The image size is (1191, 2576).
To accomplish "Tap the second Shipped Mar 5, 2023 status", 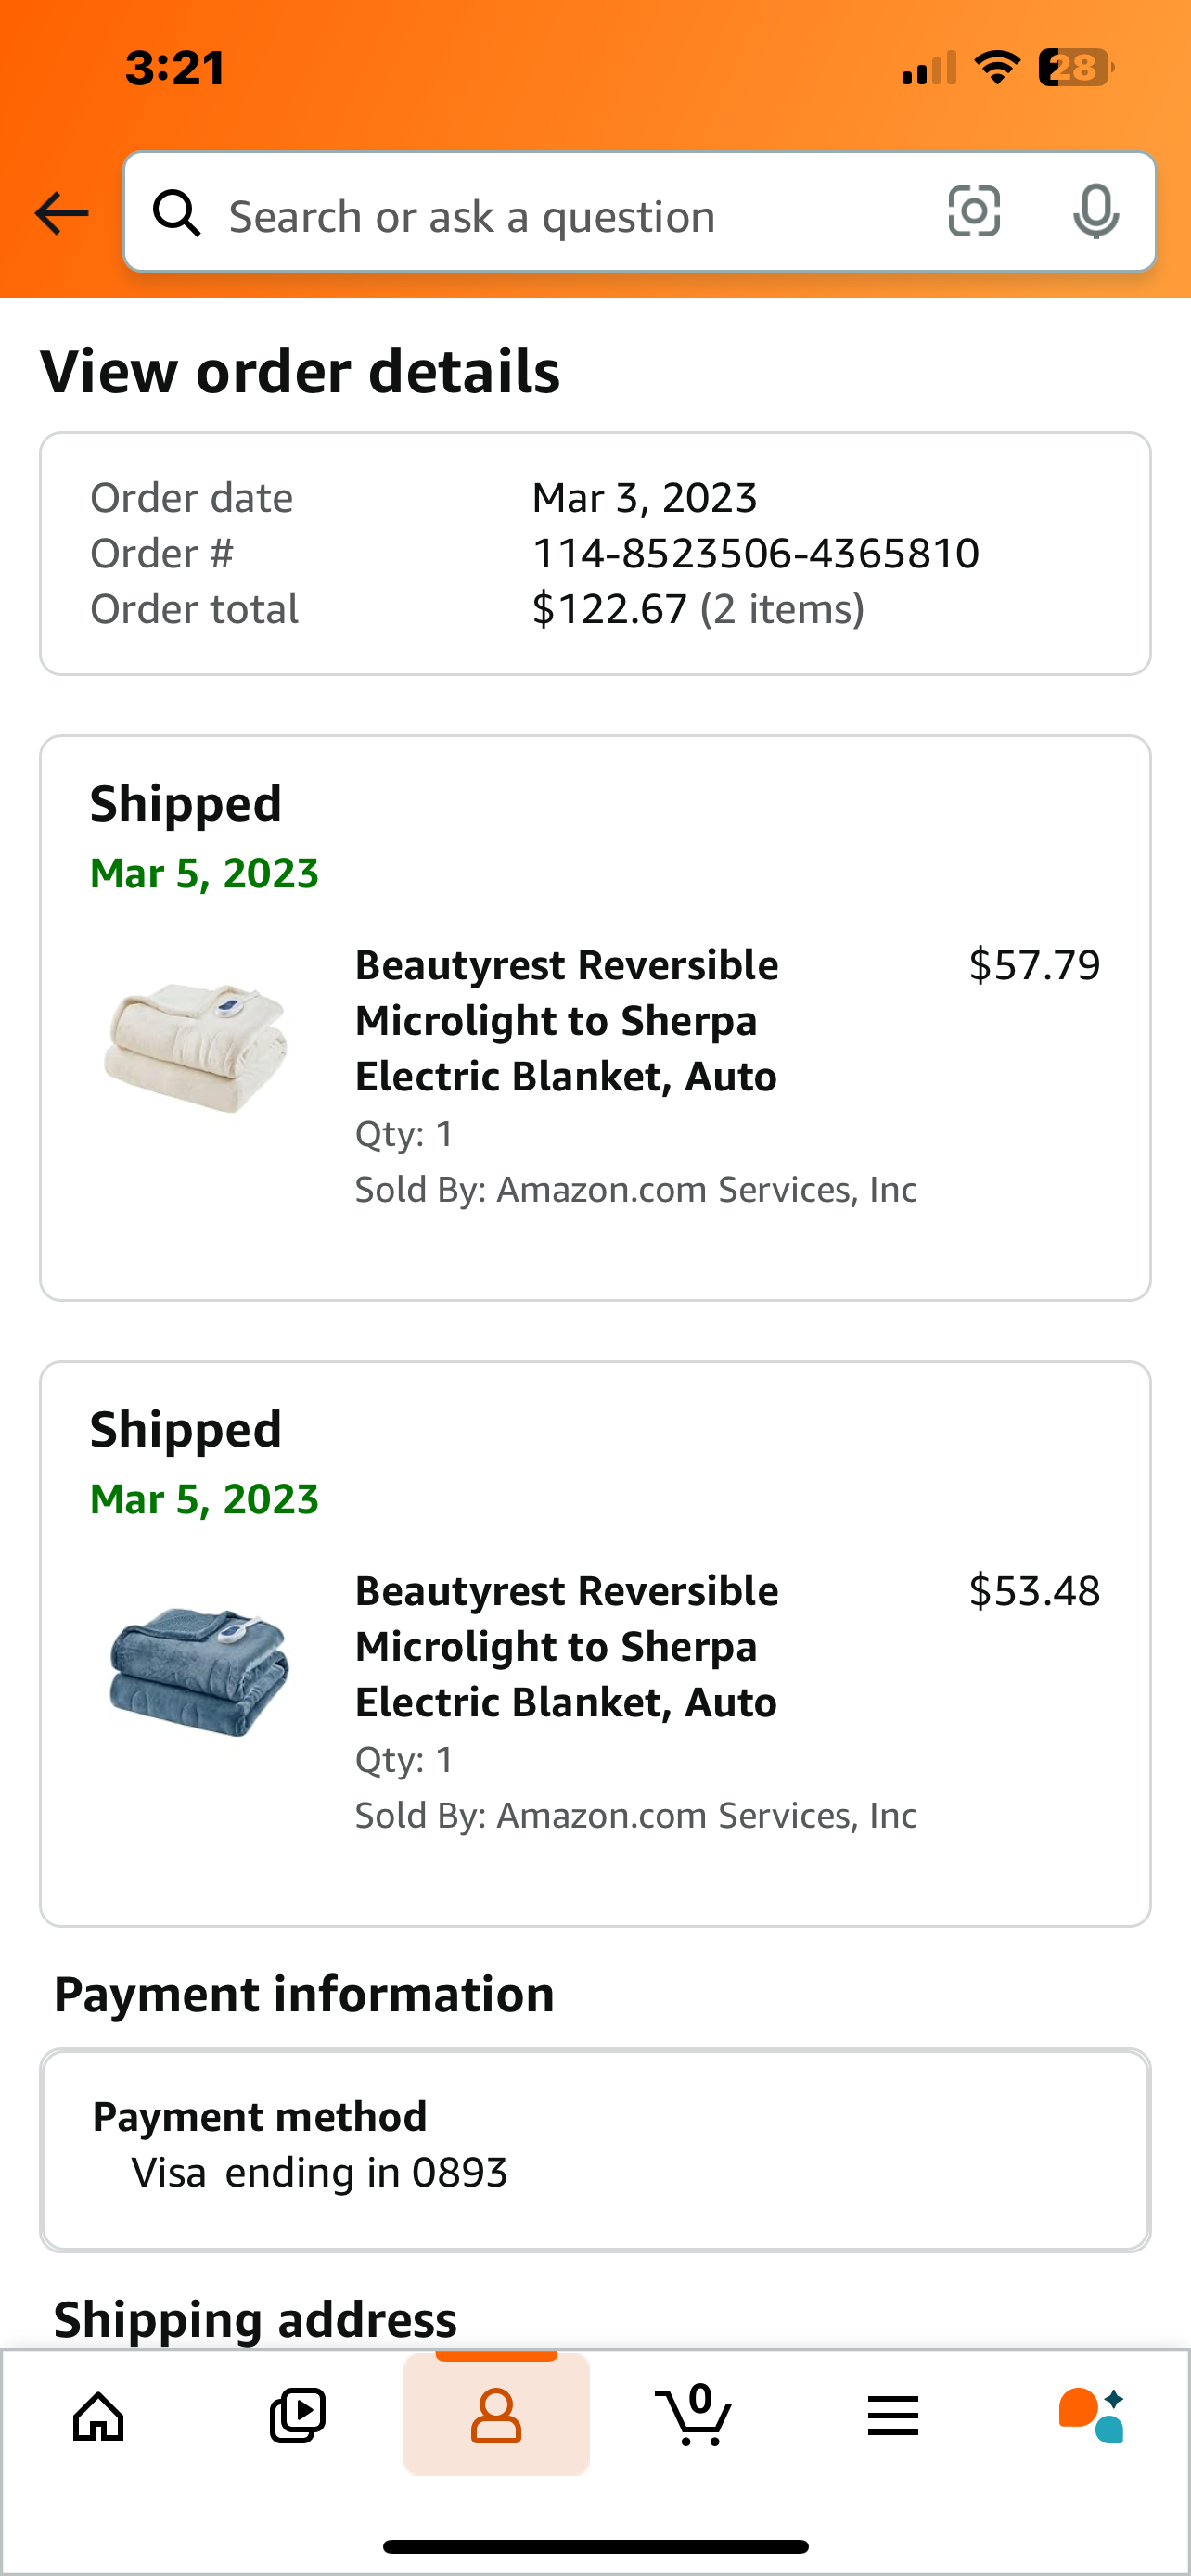I will pos(204,1464).
